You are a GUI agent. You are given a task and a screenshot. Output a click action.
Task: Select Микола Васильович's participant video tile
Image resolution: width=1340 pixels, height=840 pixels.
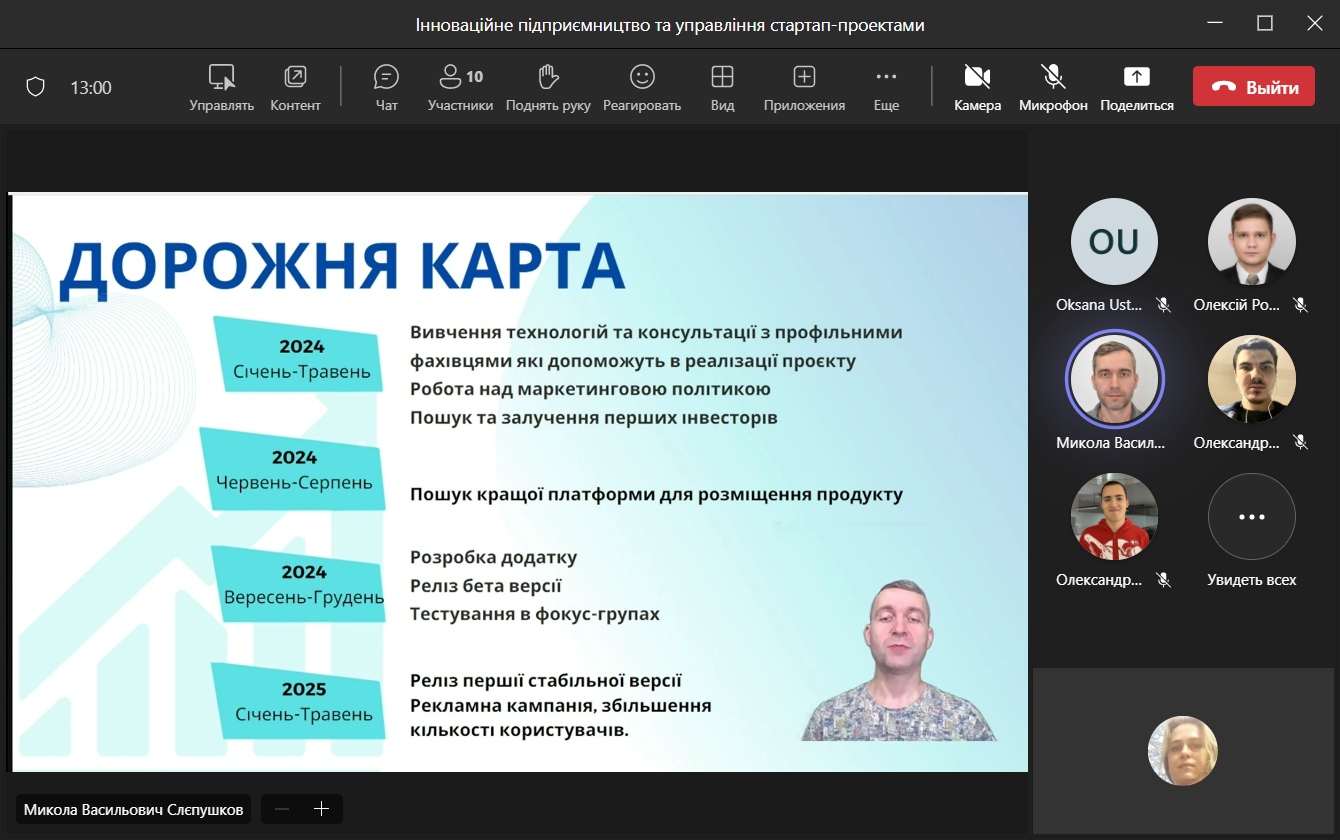pyautogui.click(x=1114, y=379)
